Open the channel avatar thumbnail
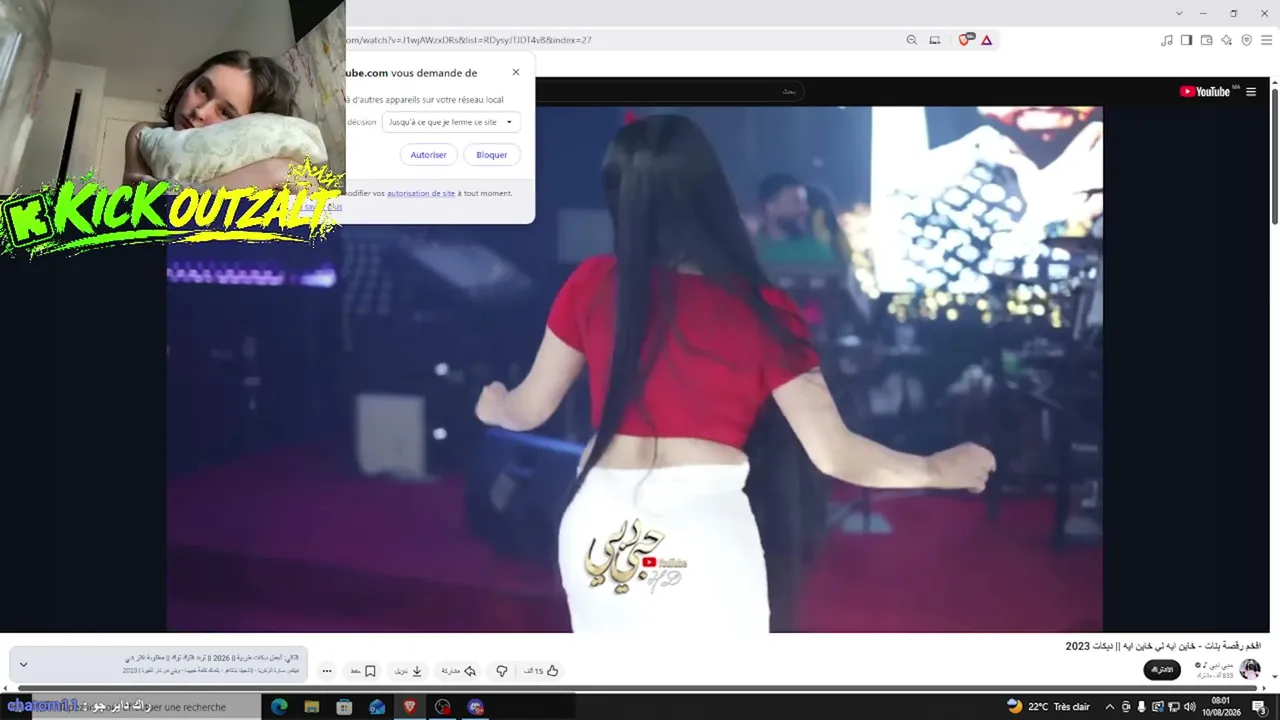Screen dimensions: 1280x720 tap(1250, 669)
